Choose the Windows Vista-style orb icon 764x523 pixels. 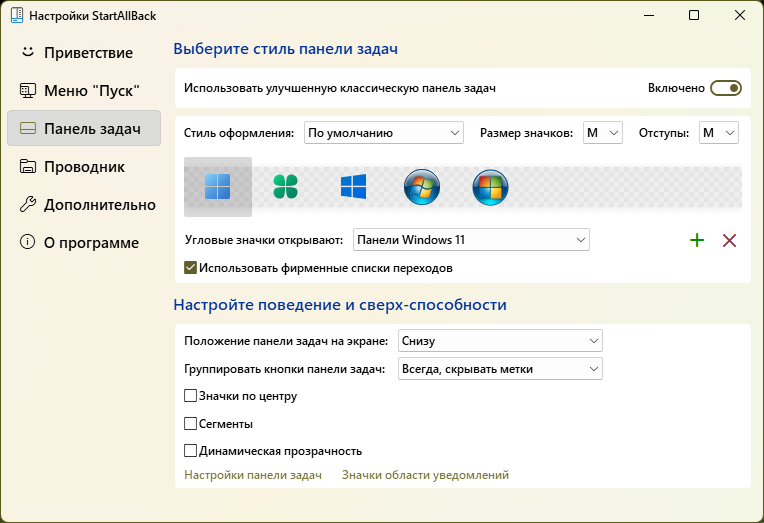pyautogui.click(x=490, y=187)
